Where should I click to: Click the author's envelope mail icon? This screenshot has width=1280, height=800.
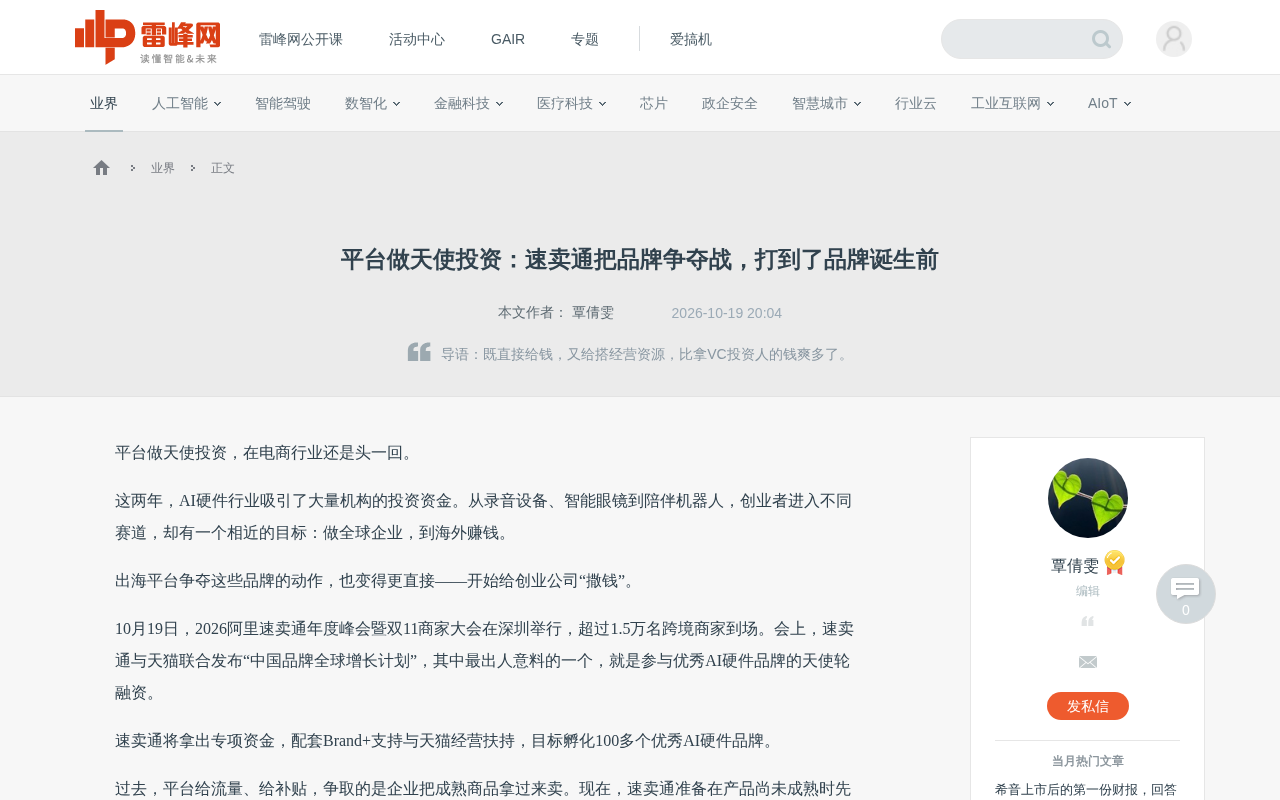click(x=1088, y=662)
